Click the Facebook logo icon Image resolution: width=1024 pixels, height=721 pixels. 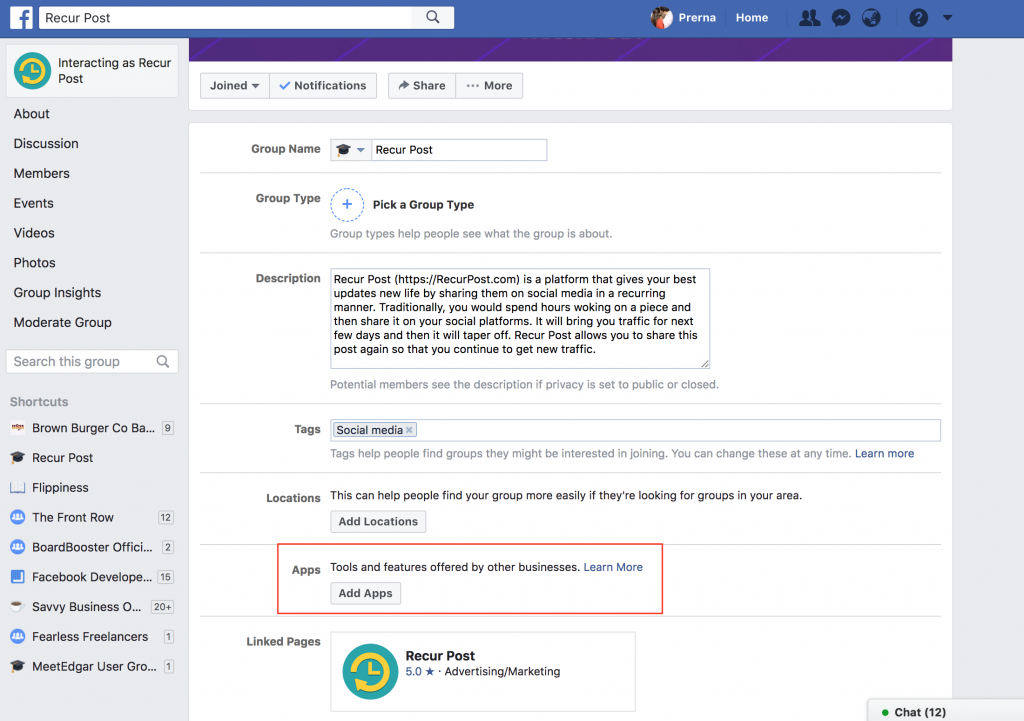22,18
